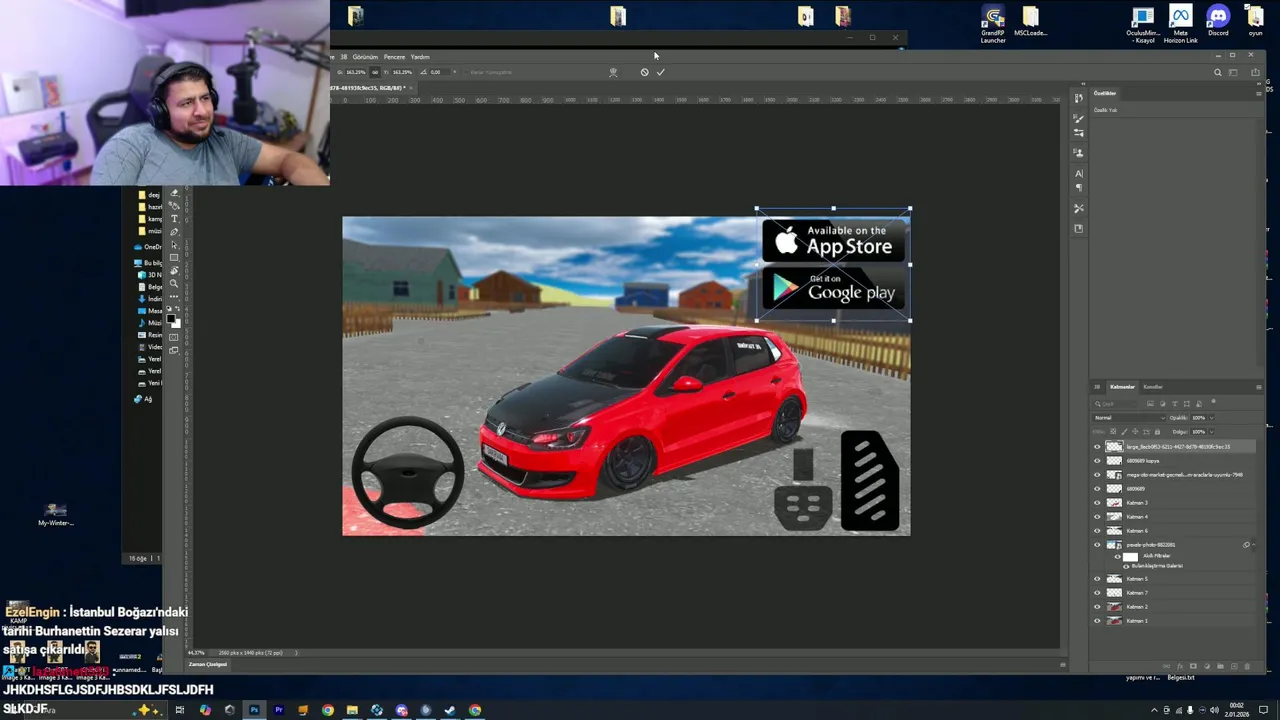
Task: Lock transparent pixels icon
Action: 1113,431
